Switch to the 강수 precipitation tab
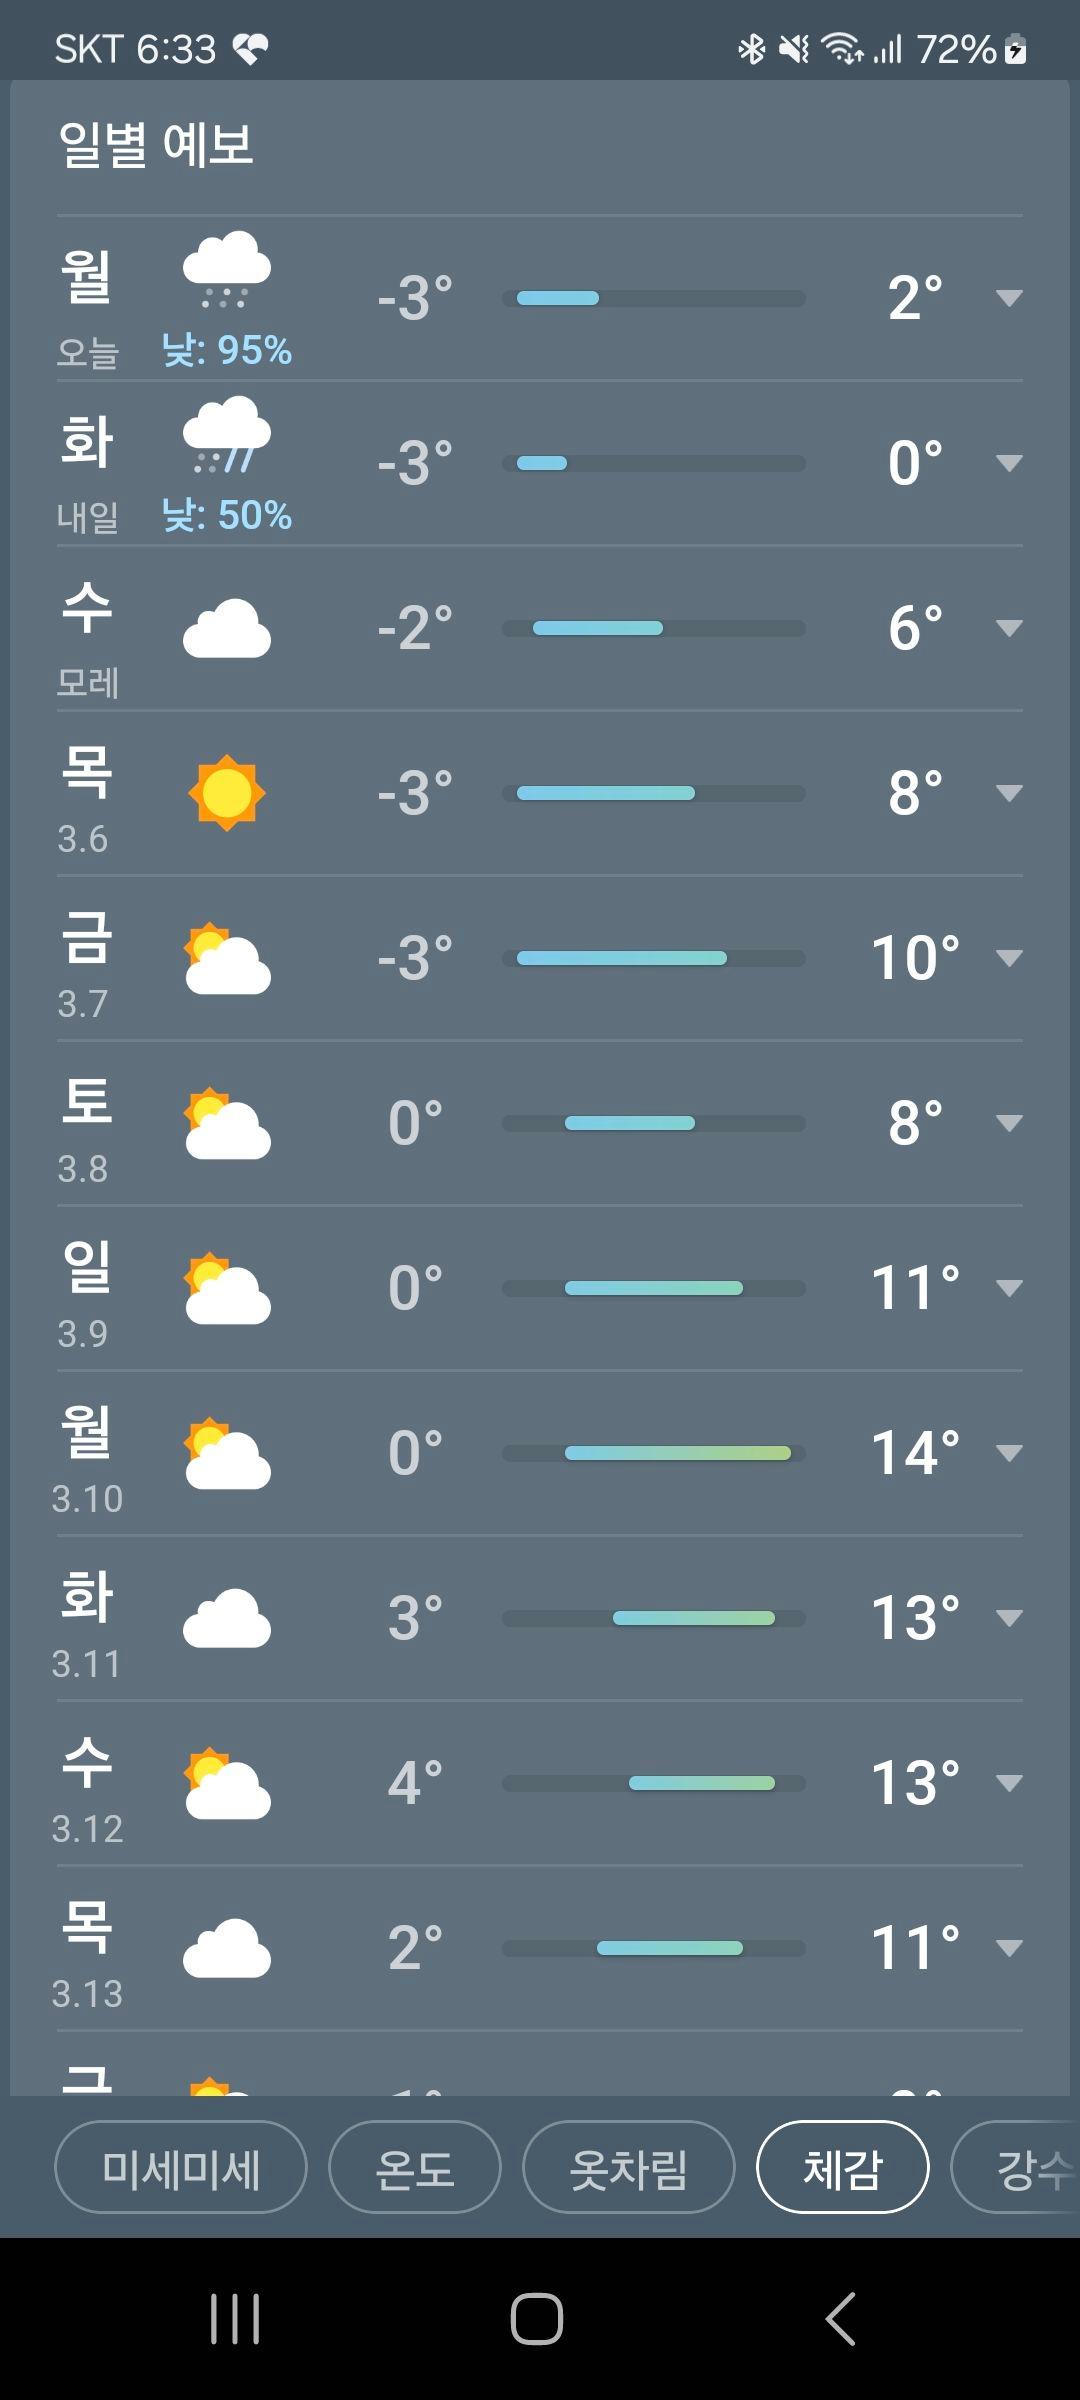Screen dimensions: 1080x2400 click(1017, 2167)
